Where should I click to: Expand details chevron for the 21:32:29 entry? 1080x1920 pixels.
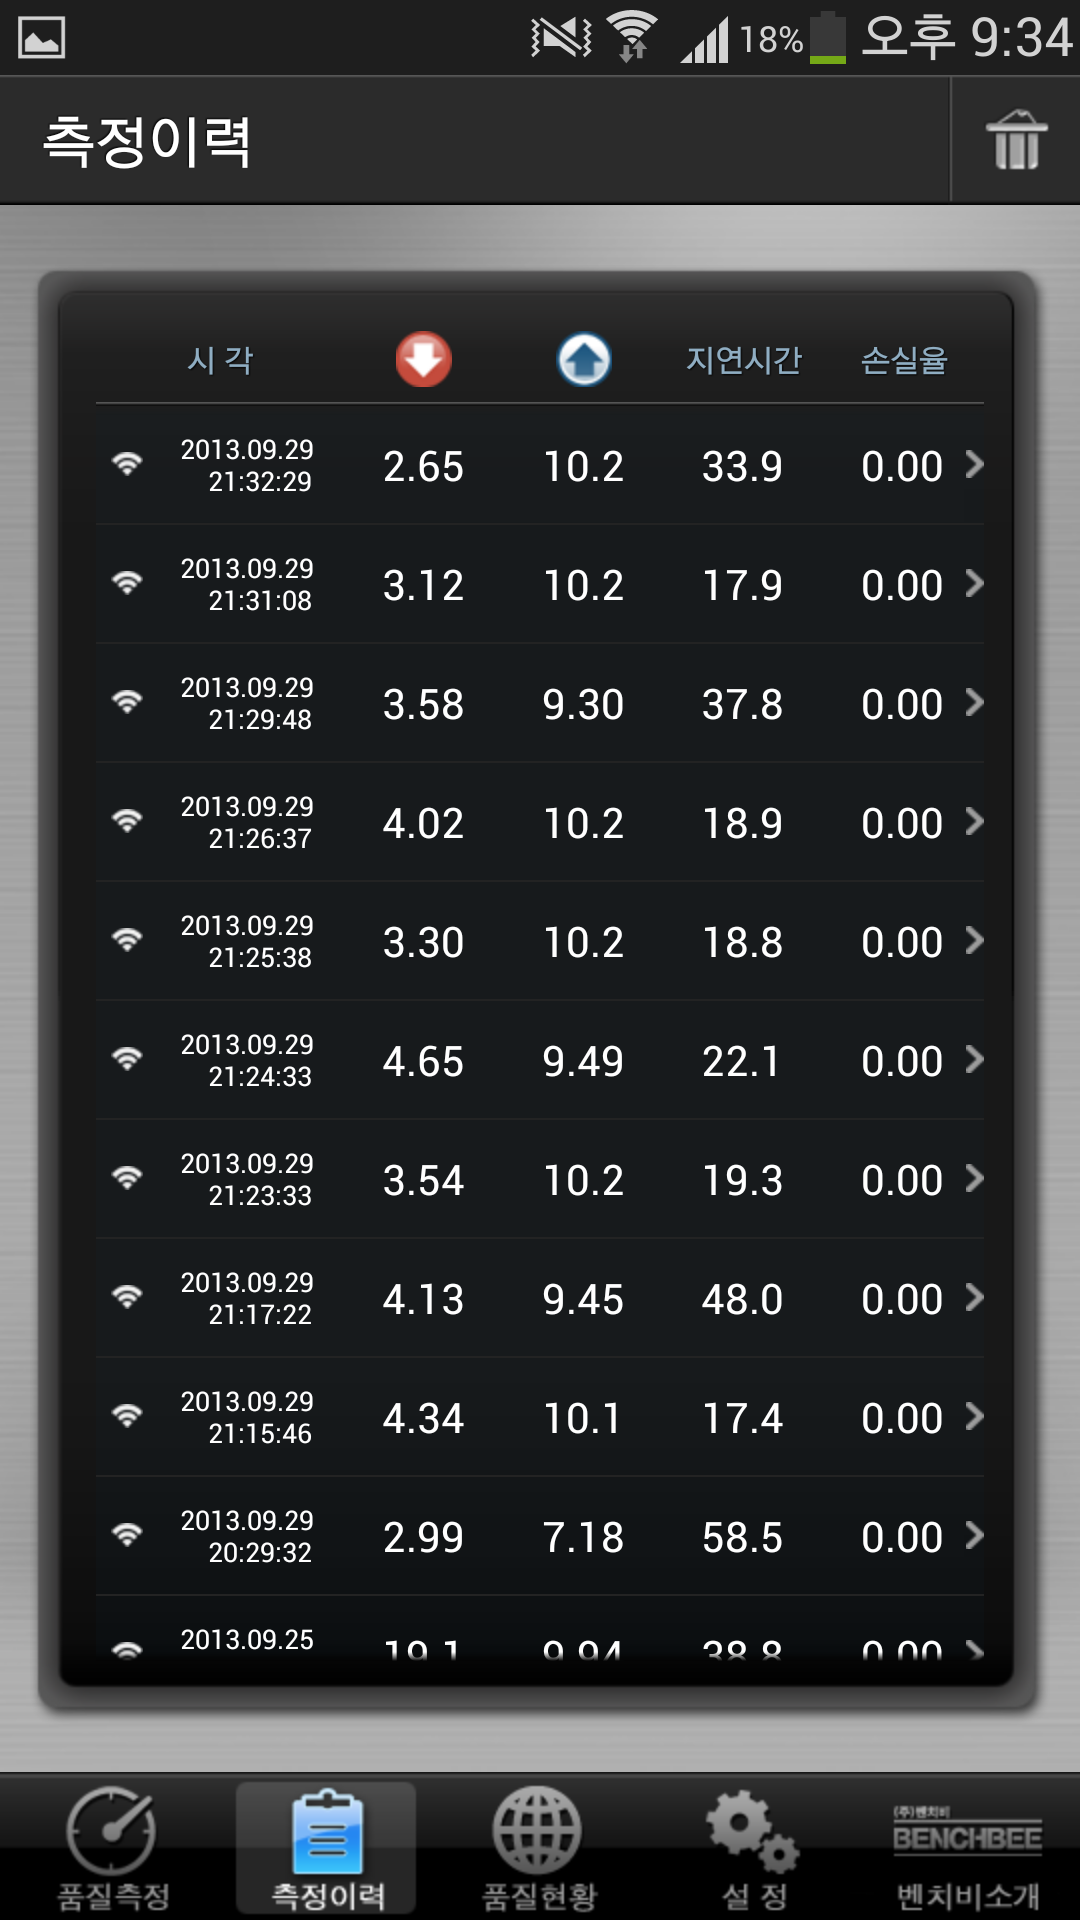[x=974, y=464]
